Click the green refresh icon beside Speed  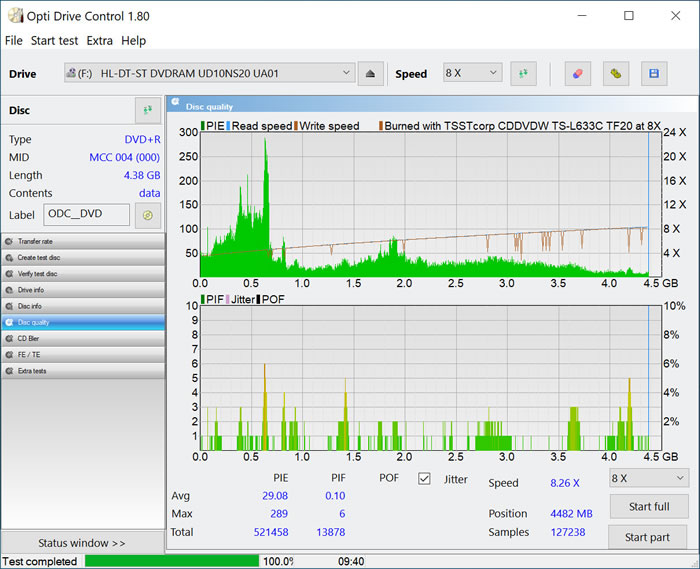(x=523, y=73)
